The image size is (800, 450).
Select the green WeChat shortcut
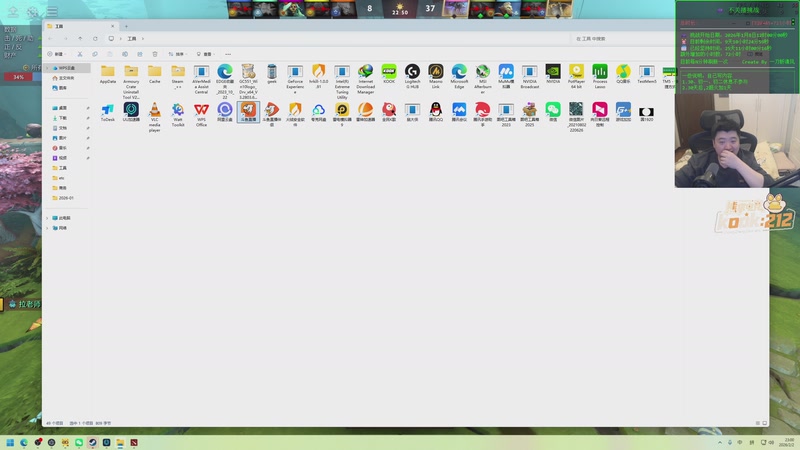553,112
